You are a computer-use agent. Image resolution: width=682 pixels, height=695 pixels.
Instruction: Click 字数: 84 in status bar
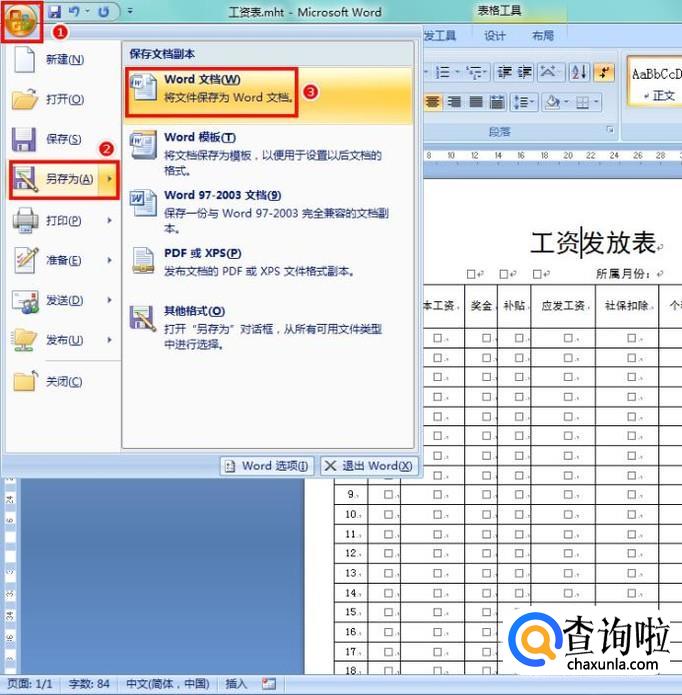(x=89, y=683)
